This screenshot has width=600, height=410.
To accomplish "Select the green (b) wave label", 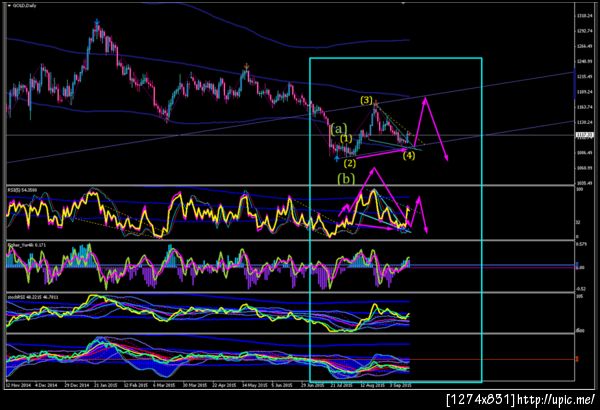I will [x=346, y=178].
